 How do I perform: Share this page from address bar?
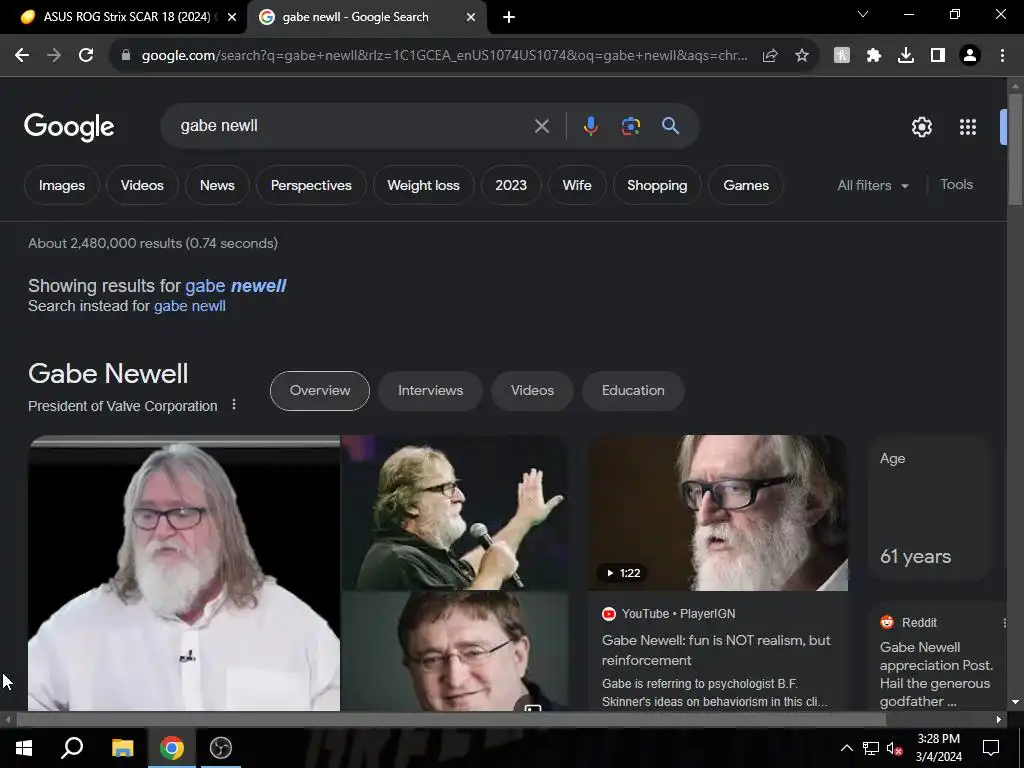[x=770, y=56]
